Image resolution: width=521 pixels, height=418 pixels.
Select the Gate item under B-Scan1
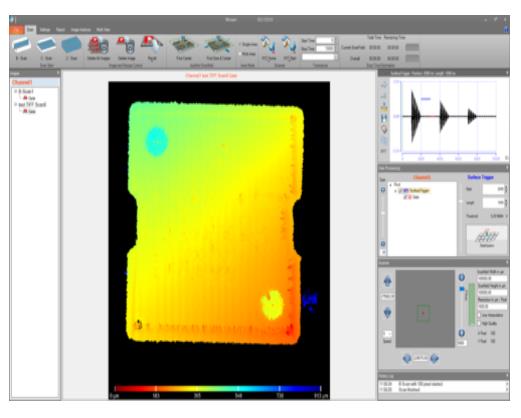point(29,98)
